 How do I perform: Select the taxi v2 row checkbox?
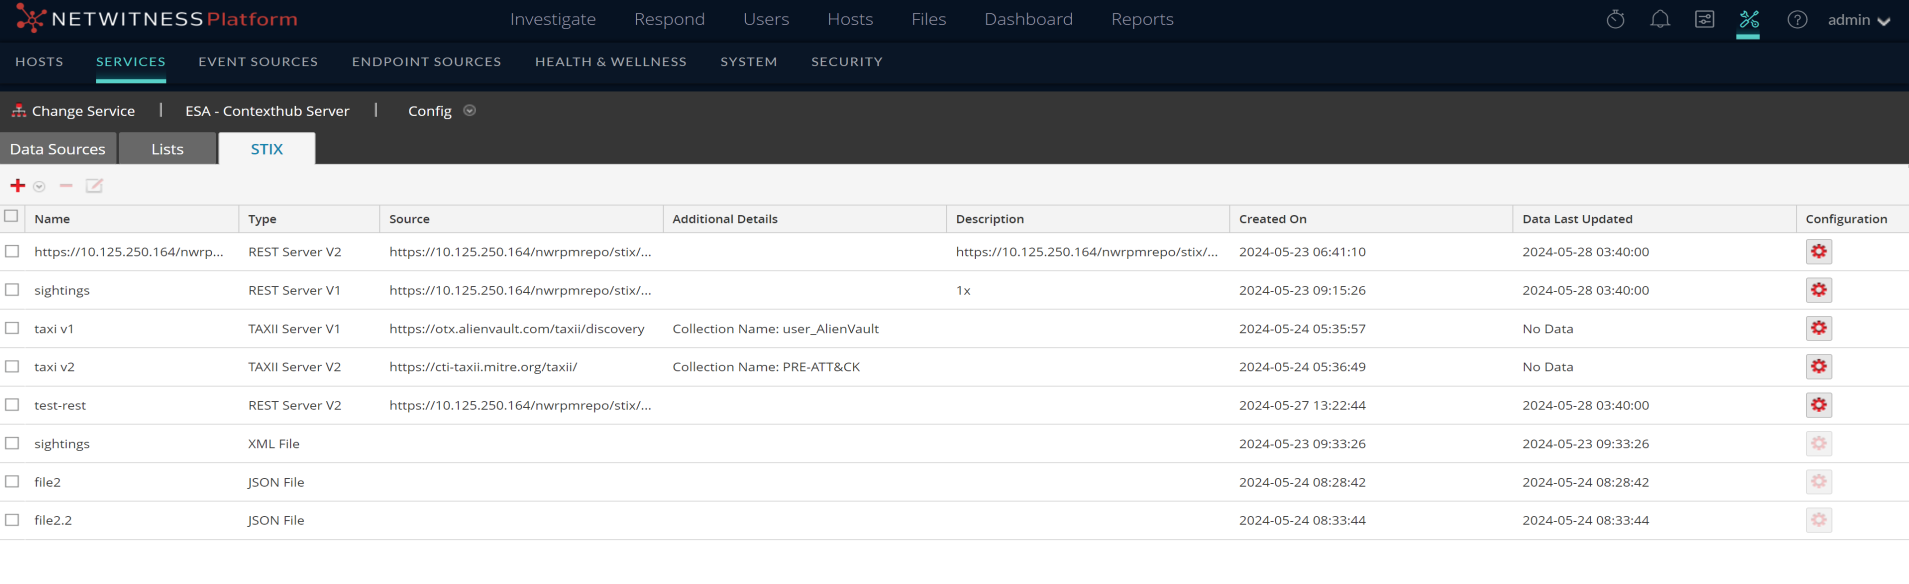(12, 367)
